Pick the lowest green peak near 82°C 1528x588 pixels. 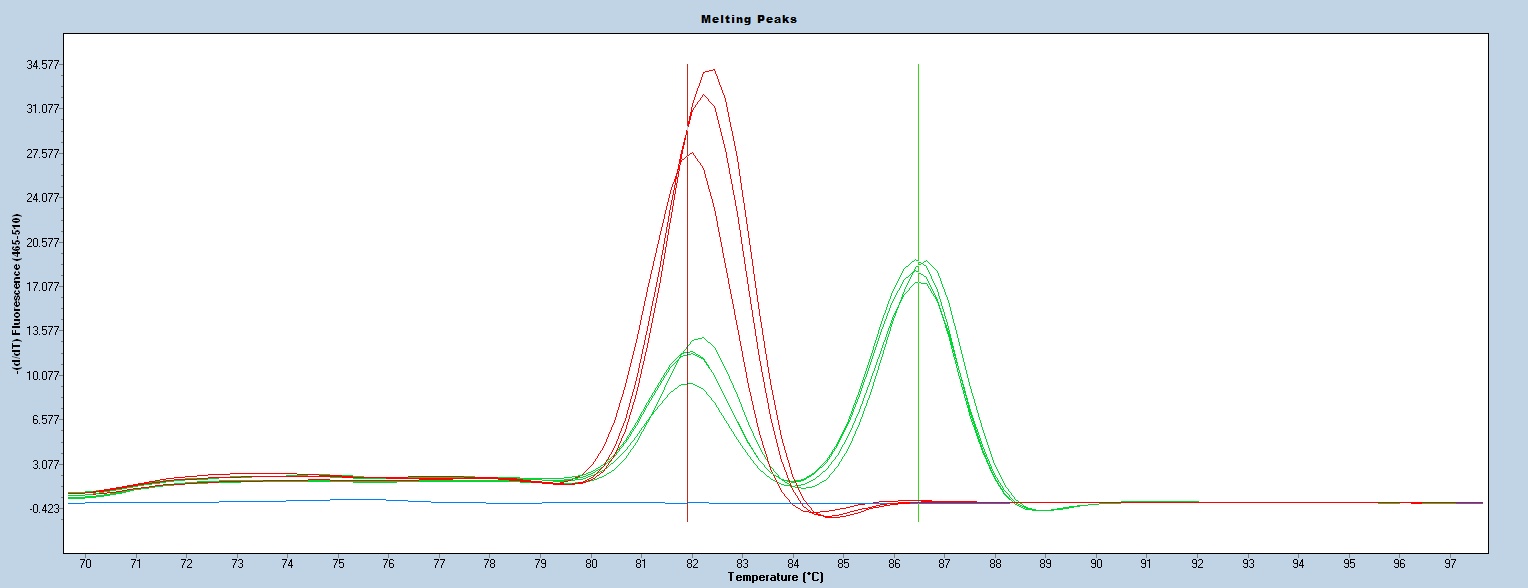click(688, 384)
